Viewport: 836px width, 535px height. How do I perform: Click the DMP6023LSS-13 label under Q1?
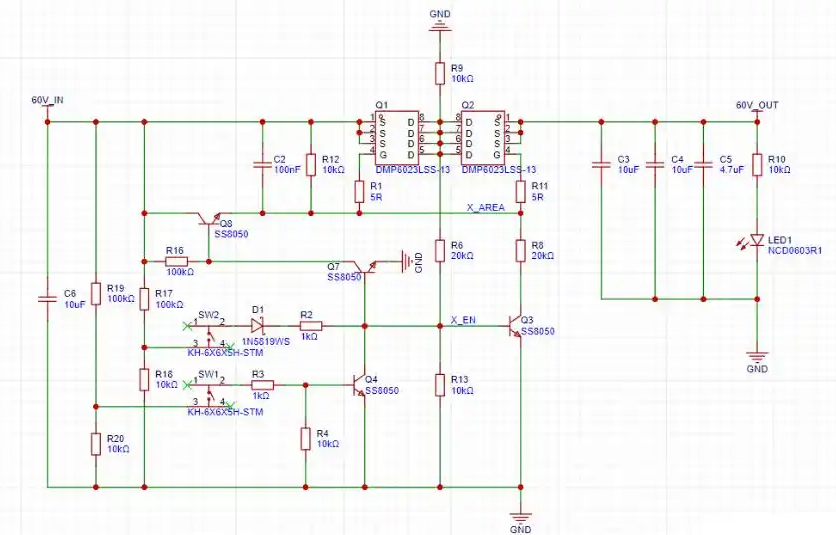(413, 170)
